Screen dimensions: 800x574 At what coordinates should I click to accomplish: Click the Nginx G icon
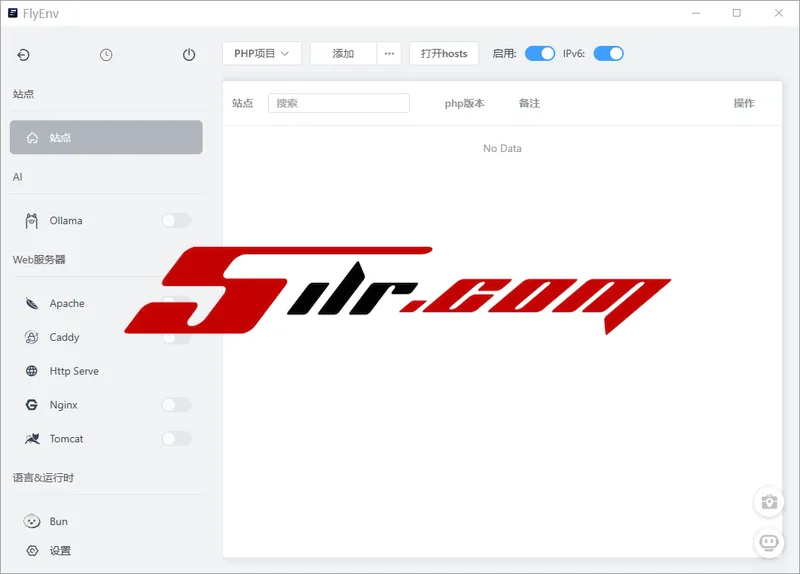(32, 405)
